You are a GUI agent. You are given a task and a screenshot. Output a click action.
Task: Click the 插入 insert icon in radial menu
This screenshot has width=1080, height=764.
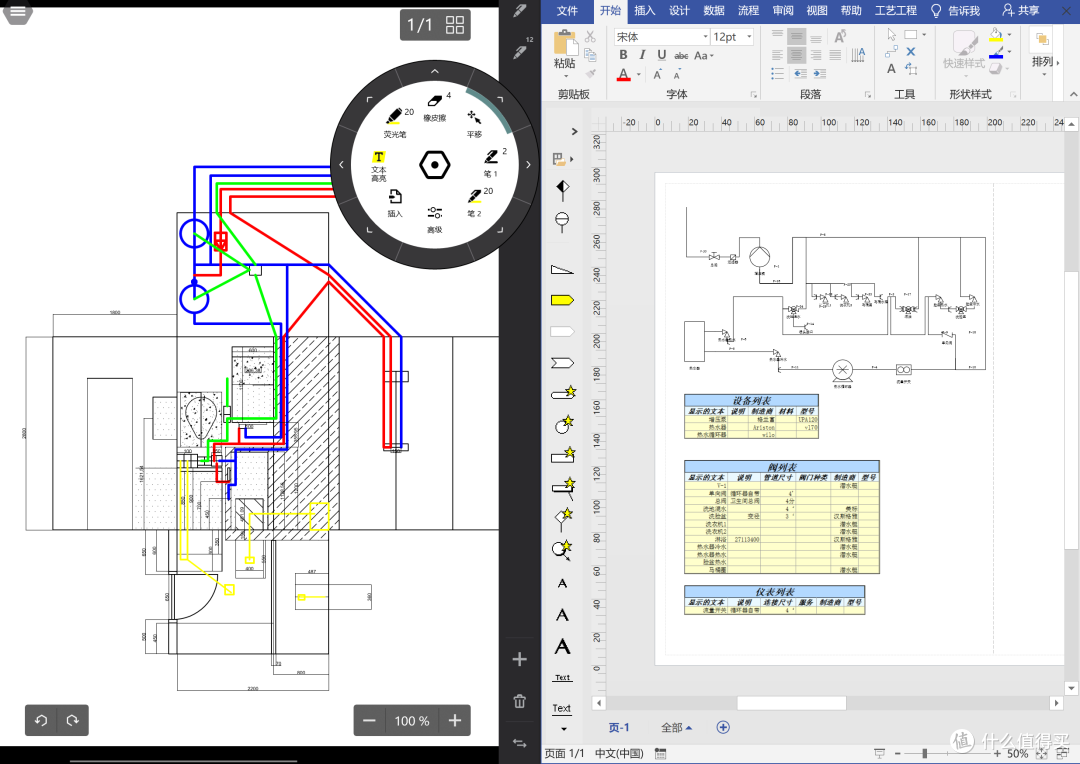395,203
